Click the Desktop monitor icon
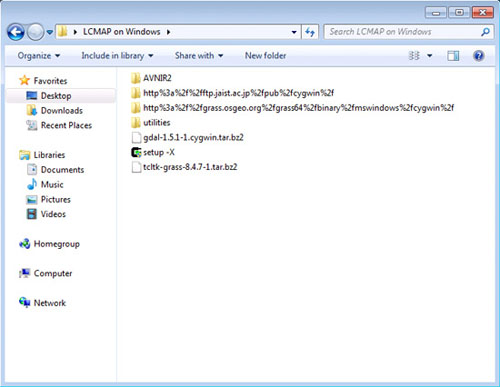The width and height of the screenshot is (500, 387). click(32, 96)
